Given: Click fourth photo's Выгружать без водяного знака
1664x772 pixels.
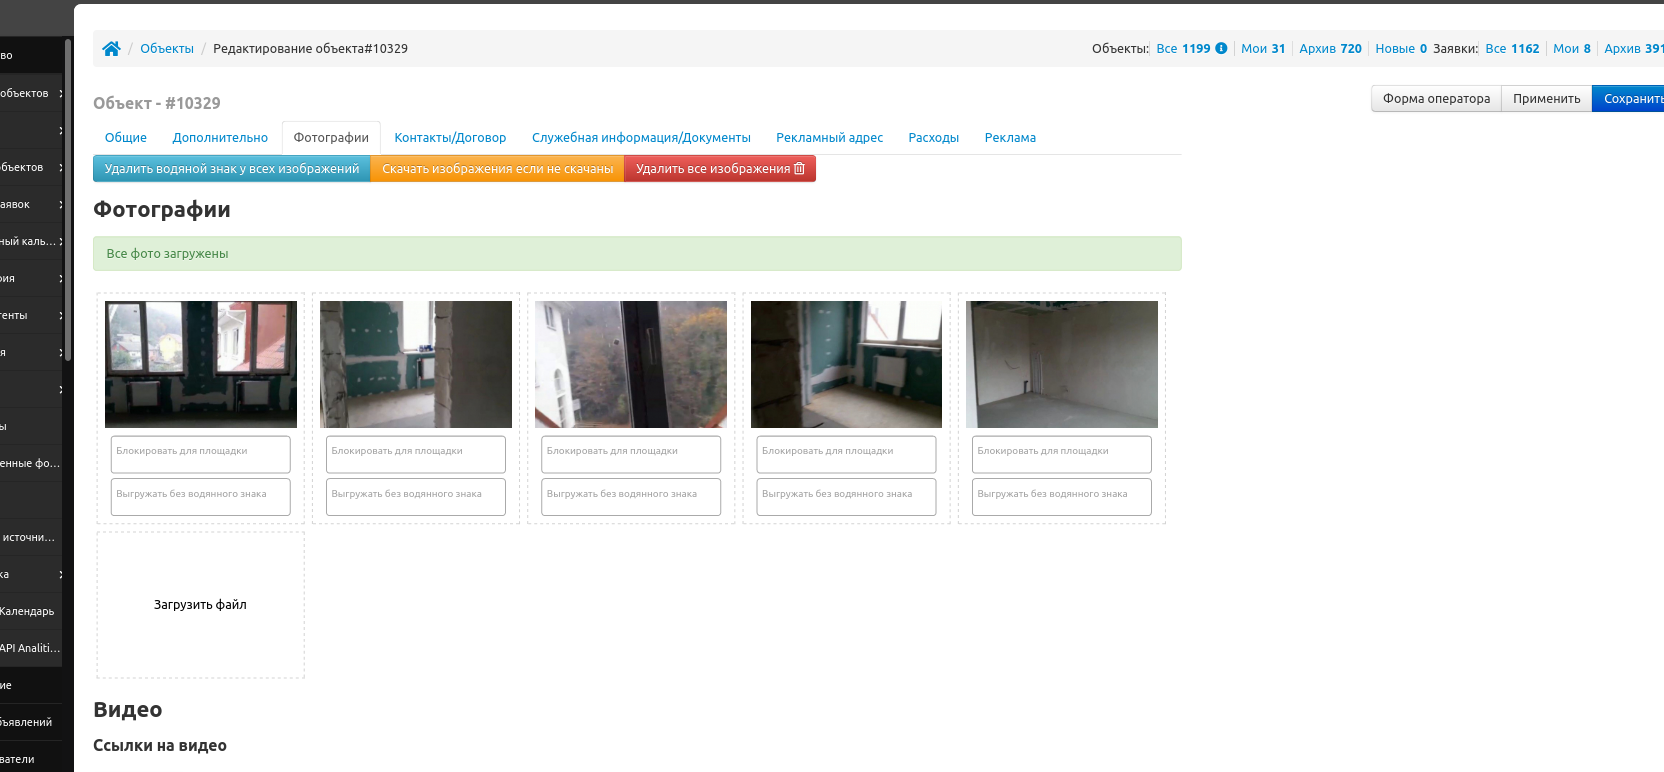Looking at the screenshot, I should click(846, 497).
